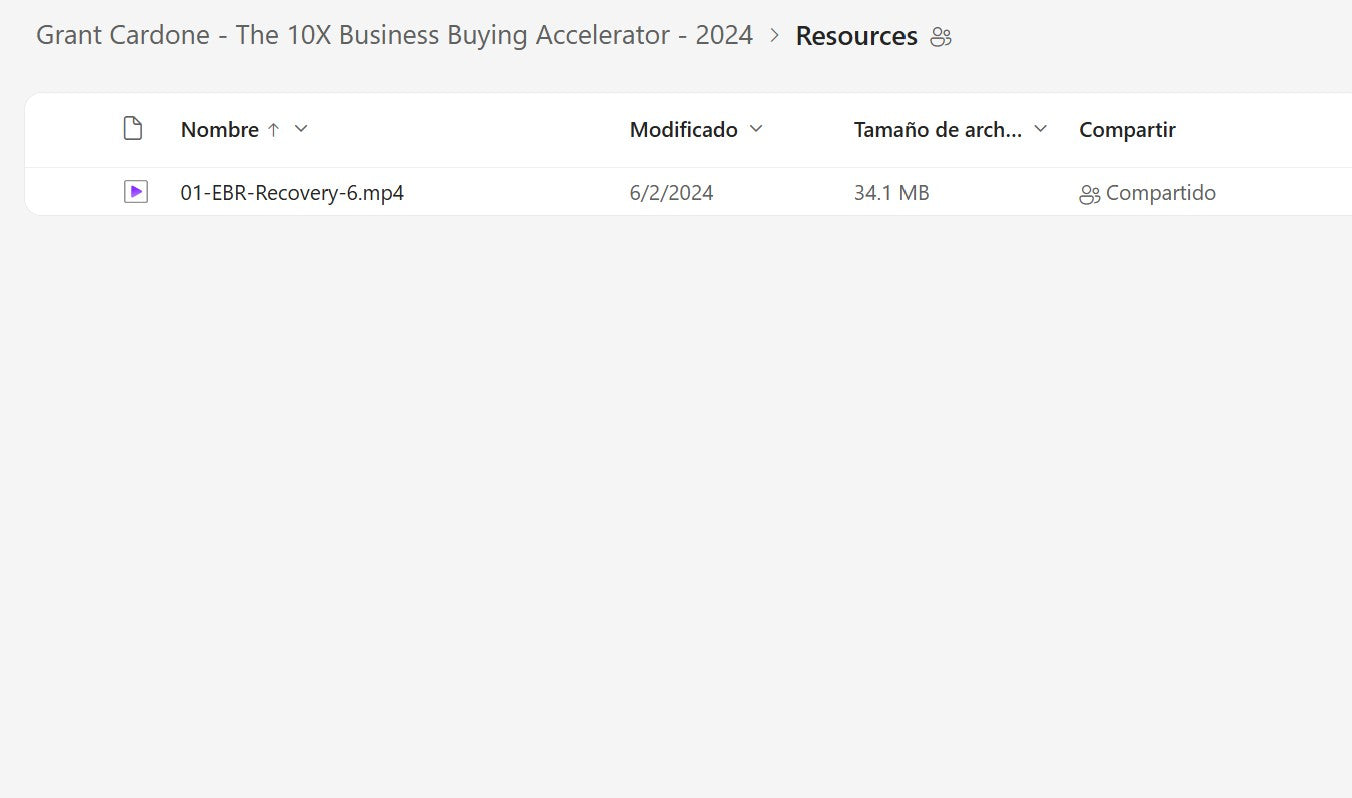Click the Modificado column header
Viewport: 1352px width, 798px height.
683,130
